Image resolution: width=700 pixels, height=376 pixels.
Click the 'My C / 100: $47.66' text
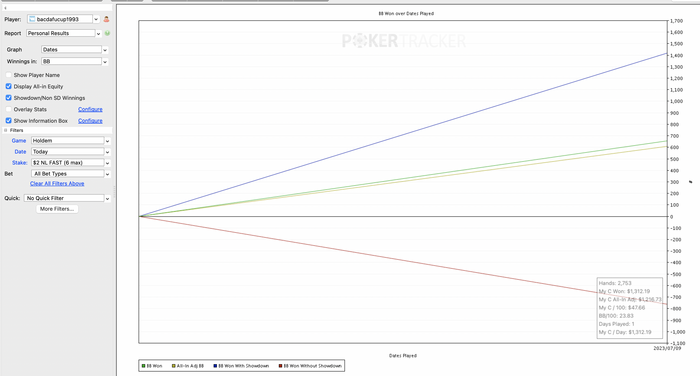tap(622, 308)
